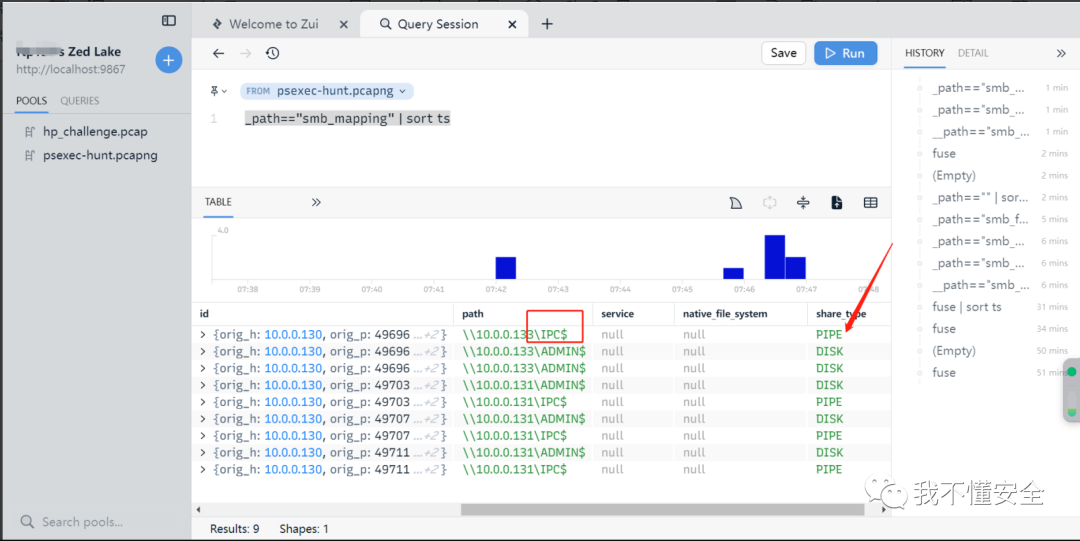Click the pin icon beside FROM
Image resolution: width=1080 pixels, height=541 pixels.
point(218,91)
